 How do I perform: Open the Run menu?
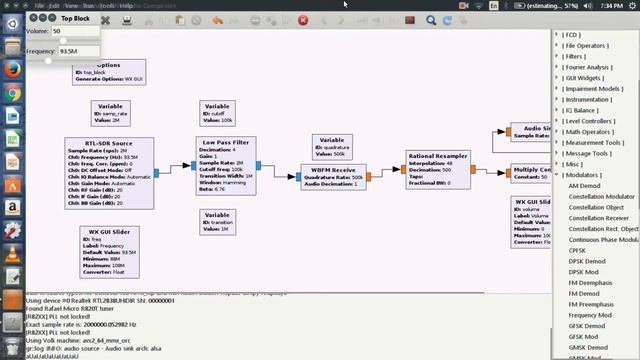click(89, 6)
